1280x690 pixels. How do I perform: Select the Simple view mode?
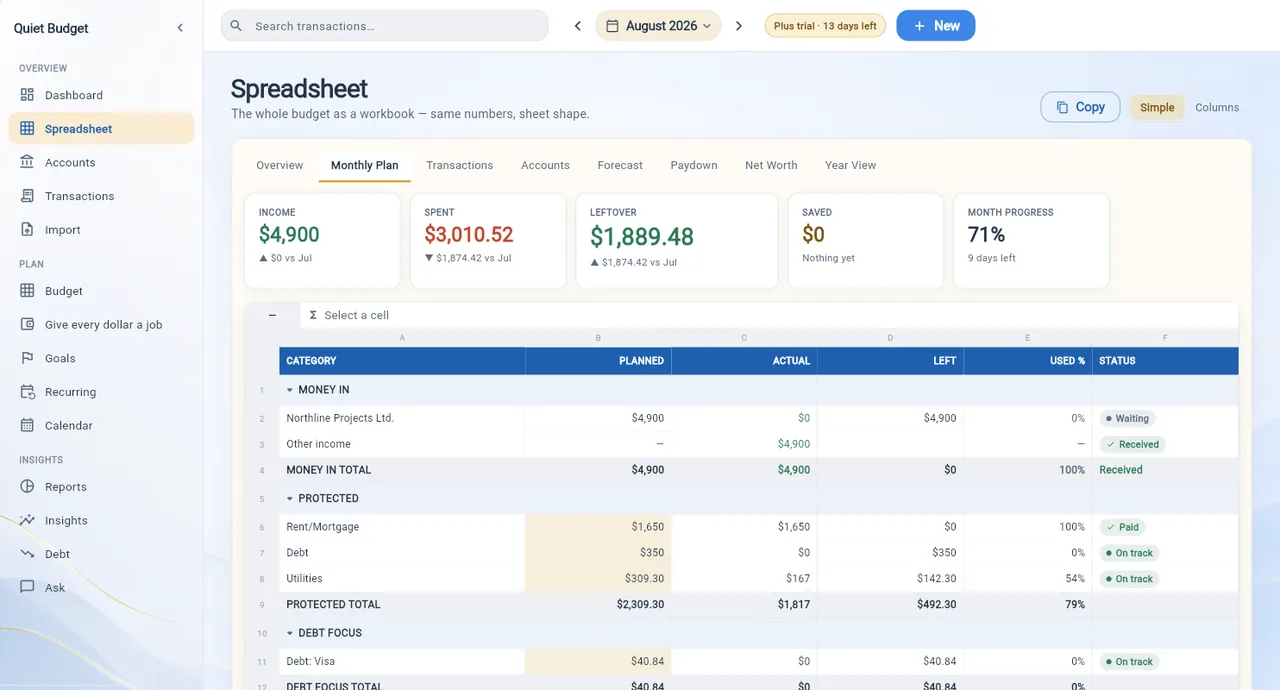[x=1157, y=107]
